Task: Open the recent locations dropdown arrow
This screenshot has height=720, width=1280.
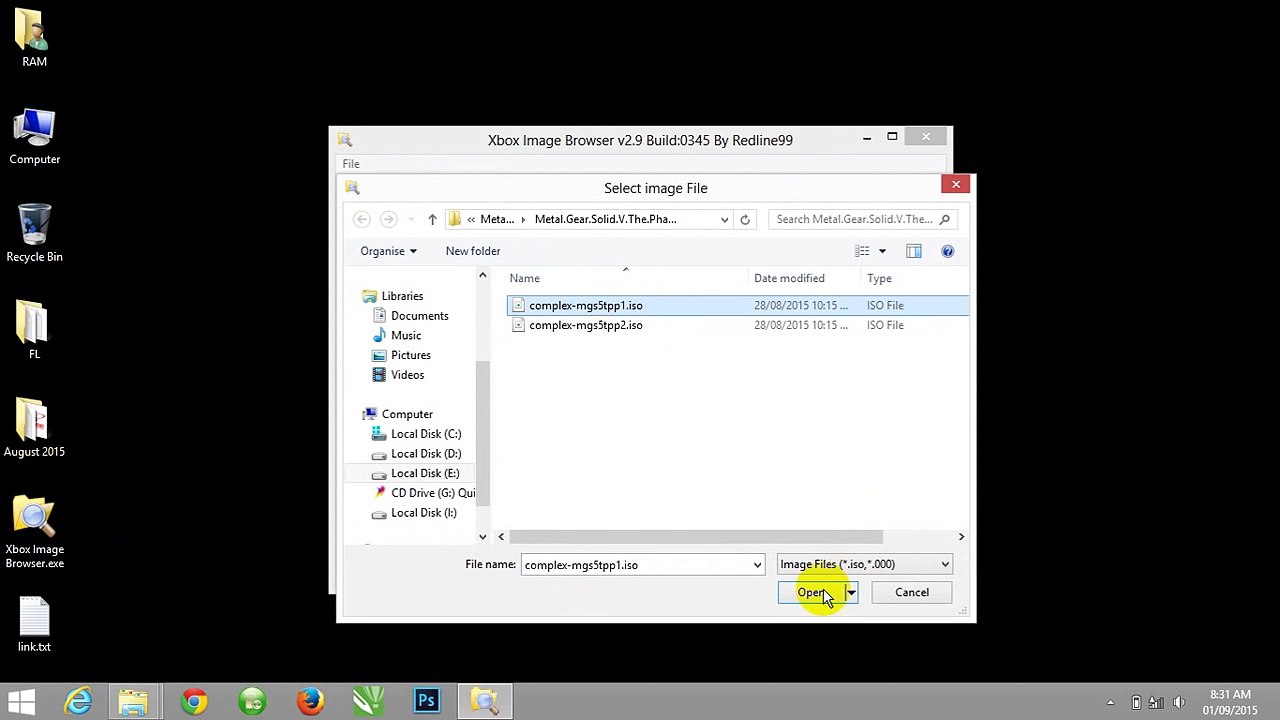Action: click(x=411, y=219)
